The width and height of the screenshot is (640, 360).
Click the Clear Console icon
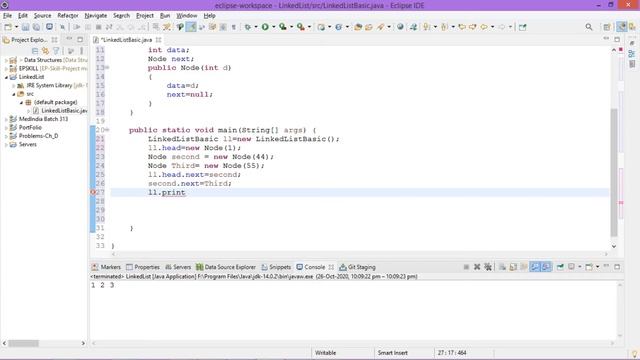click(502, 267)
